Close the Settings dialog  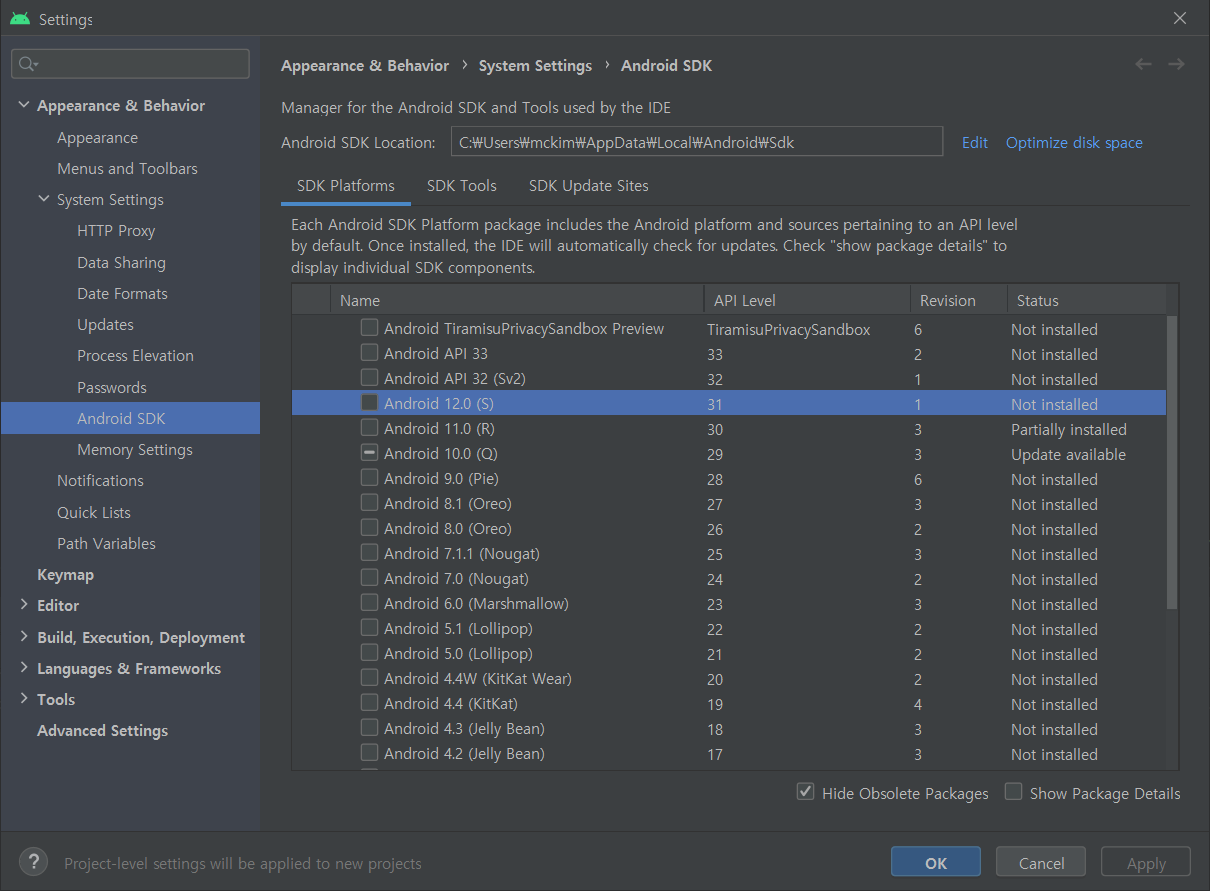pyautogui.click(x=1180, y=18)
